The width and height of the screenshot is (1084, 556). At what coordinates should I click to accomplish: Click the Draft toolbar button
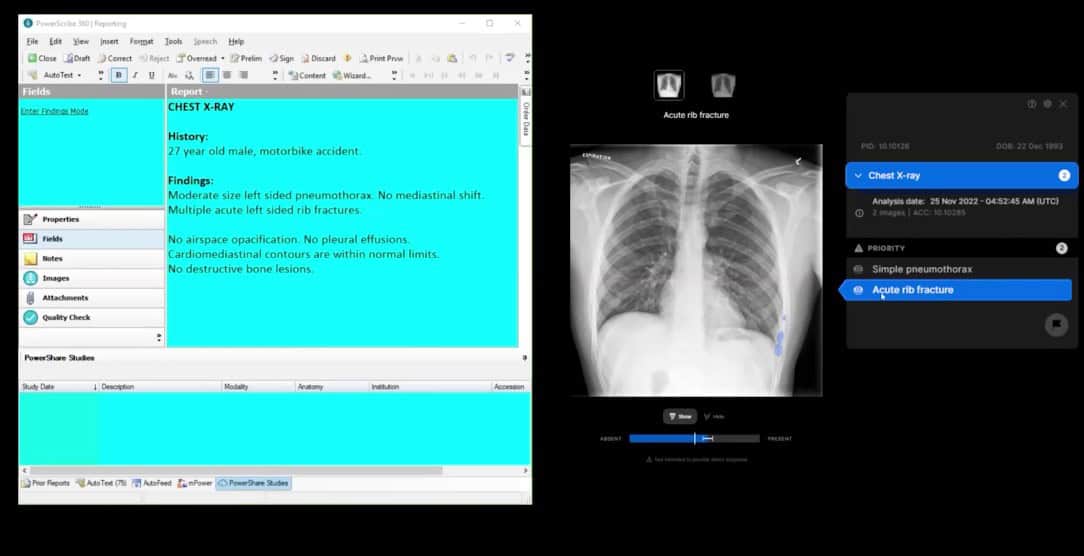[x=77, y=58]
